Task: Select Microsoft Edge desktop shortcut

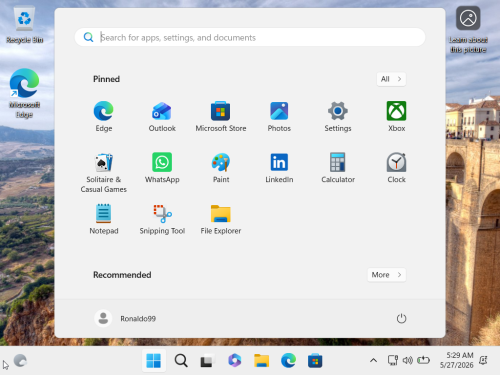Action: [x=24, y=93]
